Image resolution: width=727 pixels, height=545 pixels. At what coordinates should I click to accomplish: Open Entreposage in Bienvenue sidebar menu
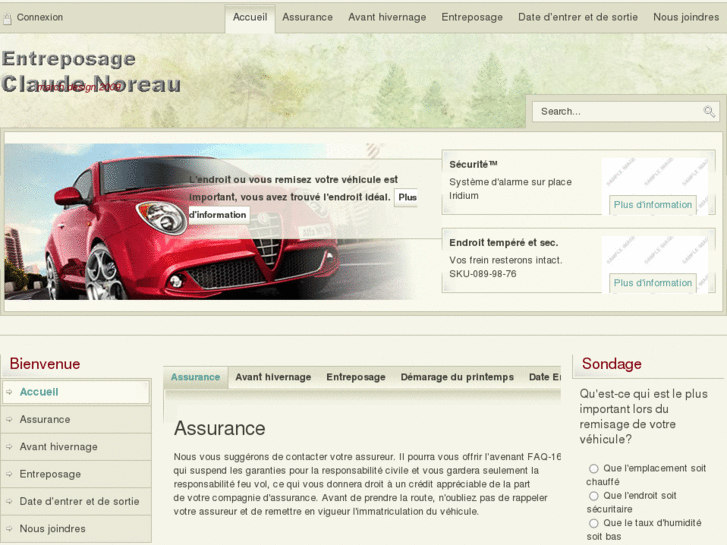(x=76, y=474)
